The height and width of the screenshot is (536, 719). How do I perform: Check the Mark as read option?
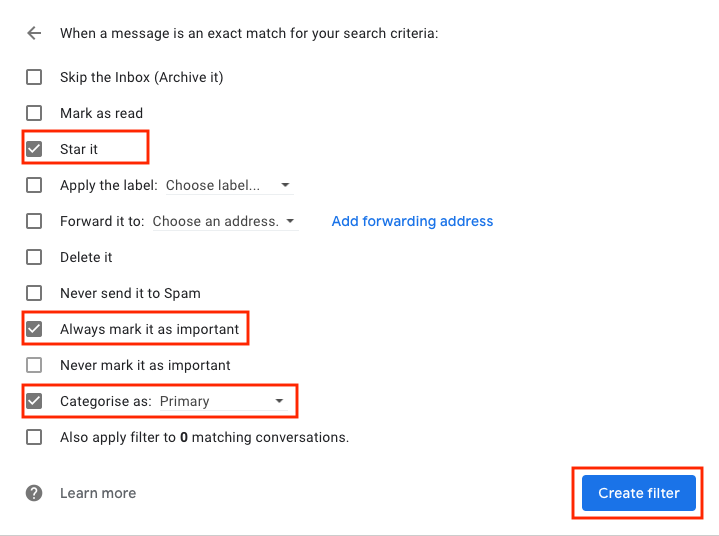[x=34, y=113]
